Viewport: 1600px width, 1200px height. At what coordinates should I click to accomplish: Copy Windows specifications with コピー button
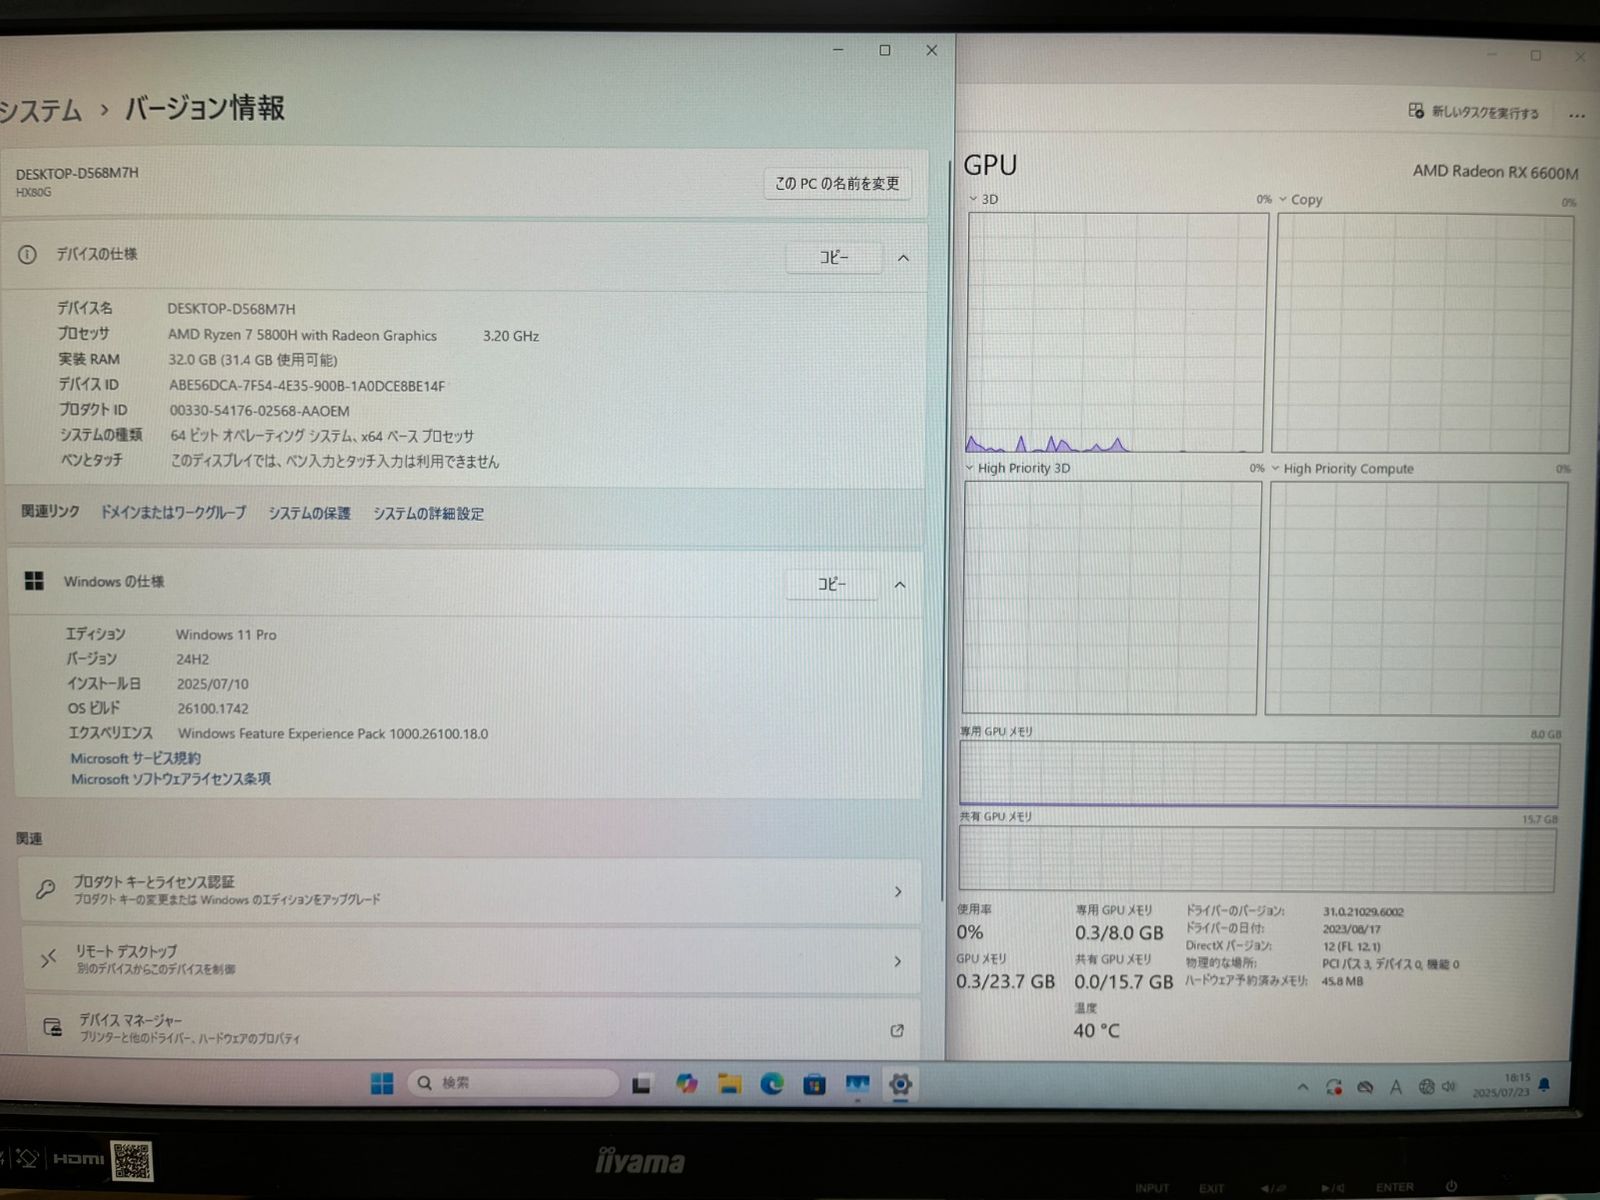pyautogui.click(x=832, y=584)
